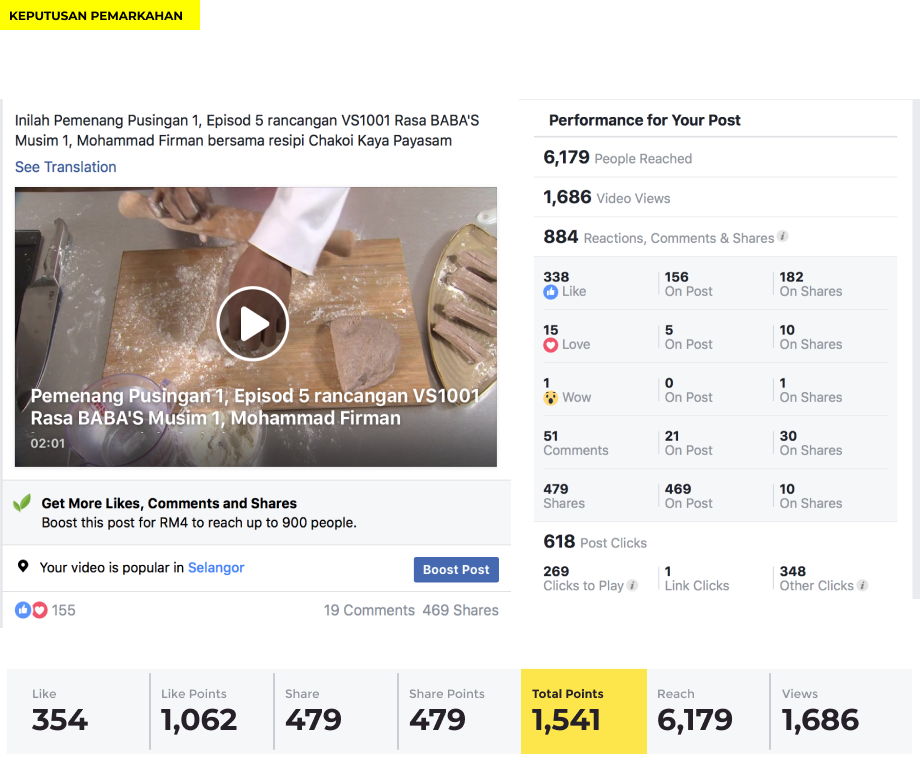Click the green leaf boost suggestion icon

[x=22, y=503]
